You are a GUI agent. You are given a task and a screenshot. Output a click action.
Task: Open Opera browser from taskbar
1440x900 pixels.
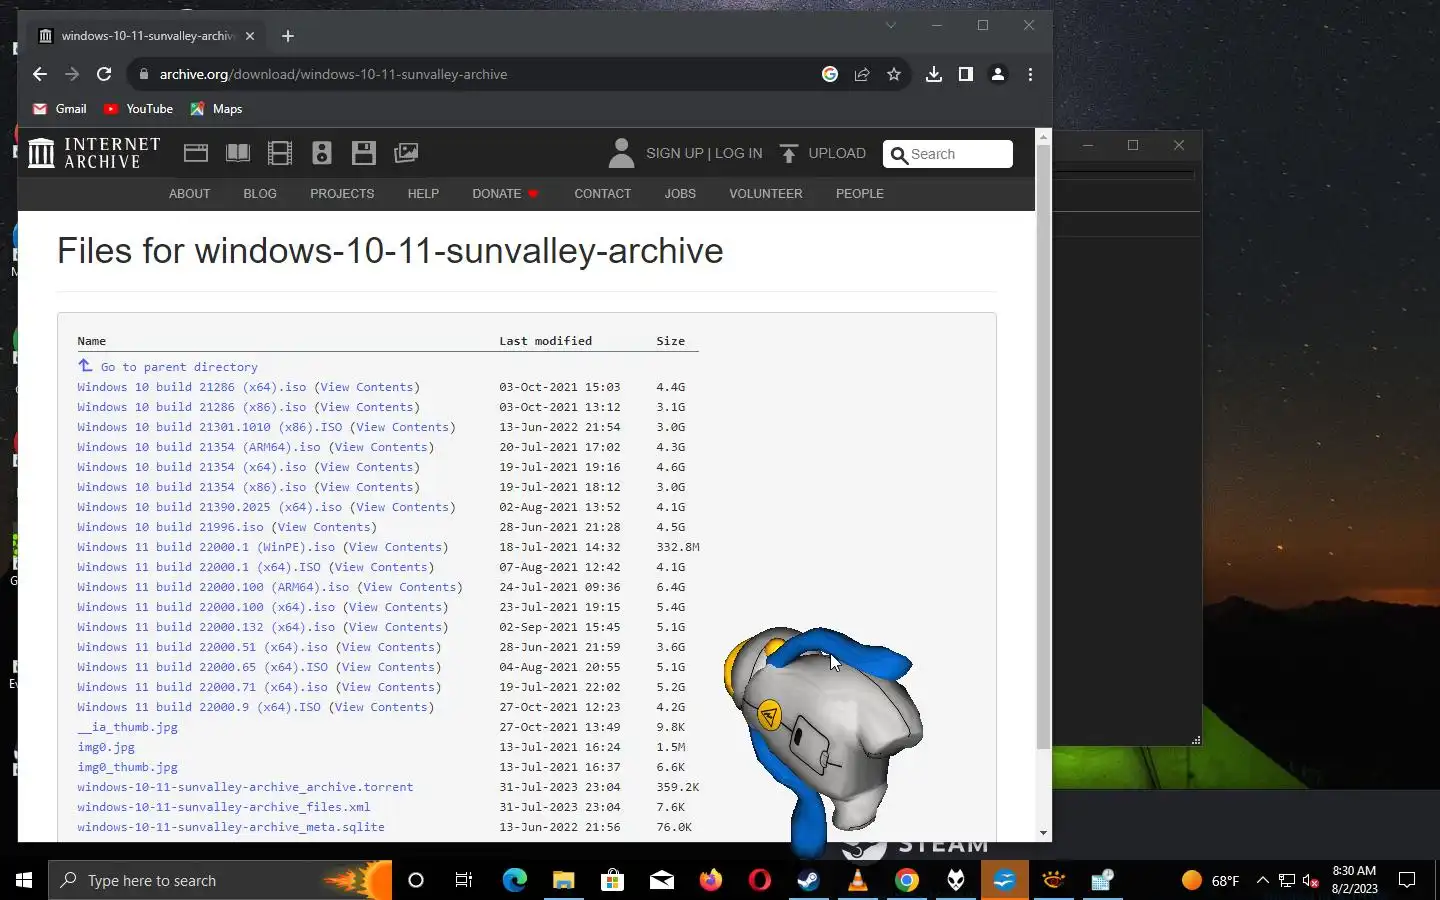(x=759, y=880)
